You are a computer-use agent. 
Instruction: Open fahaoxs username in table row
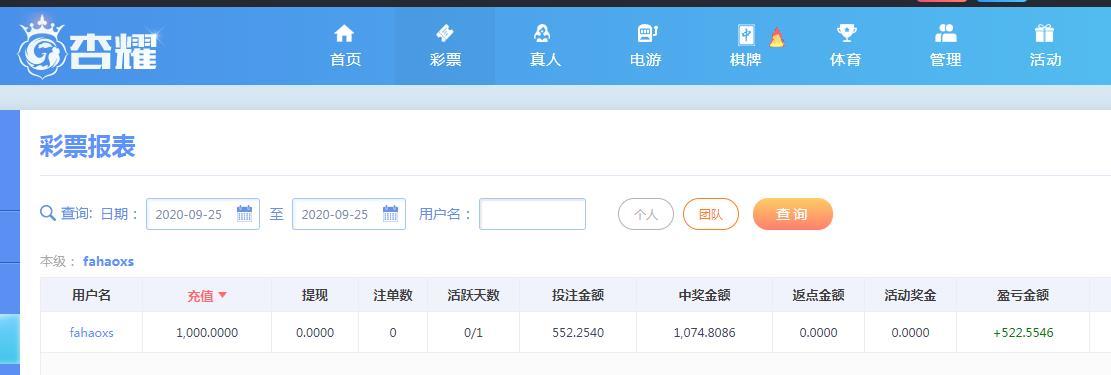pyautogui.click(x=91, y=332)
